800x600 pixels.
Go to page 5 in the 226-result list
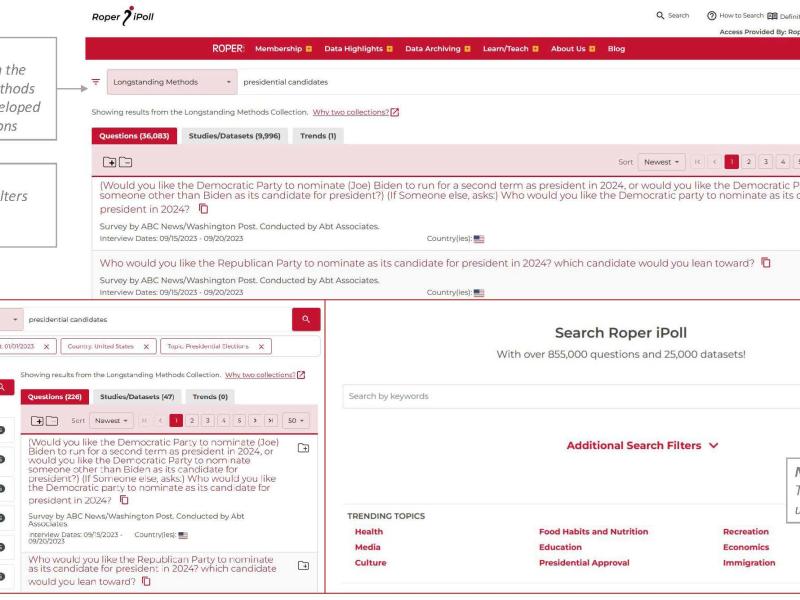pyautogui.click(x=239, y=420)
